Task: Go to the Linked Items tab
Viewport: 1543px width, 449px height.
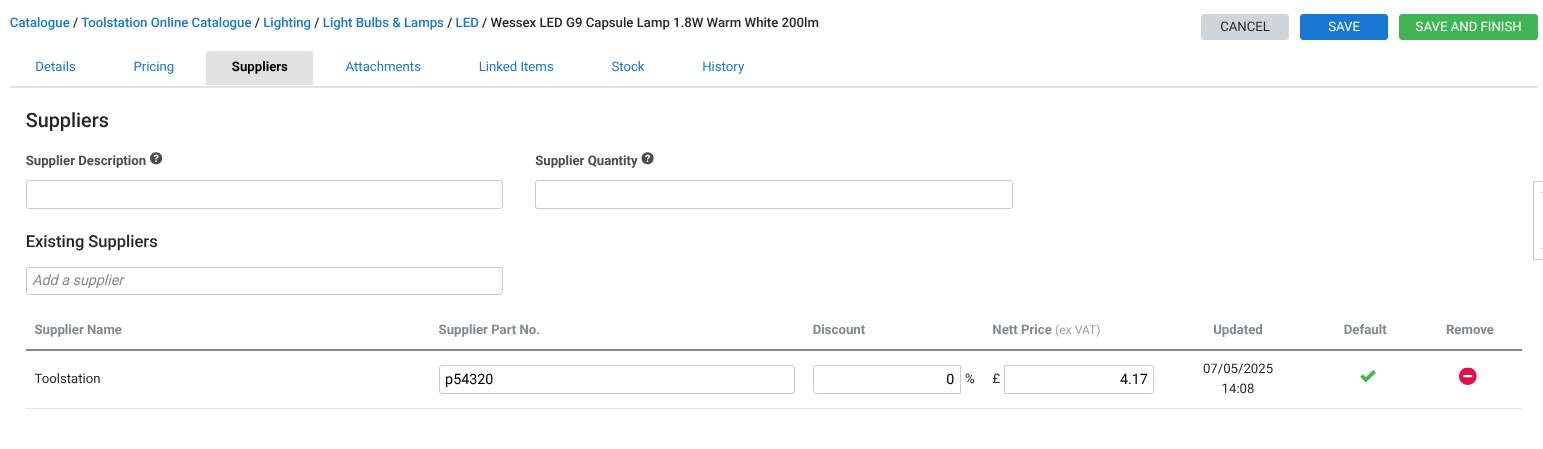Action: pyautogui.click(x=516, y=67)
